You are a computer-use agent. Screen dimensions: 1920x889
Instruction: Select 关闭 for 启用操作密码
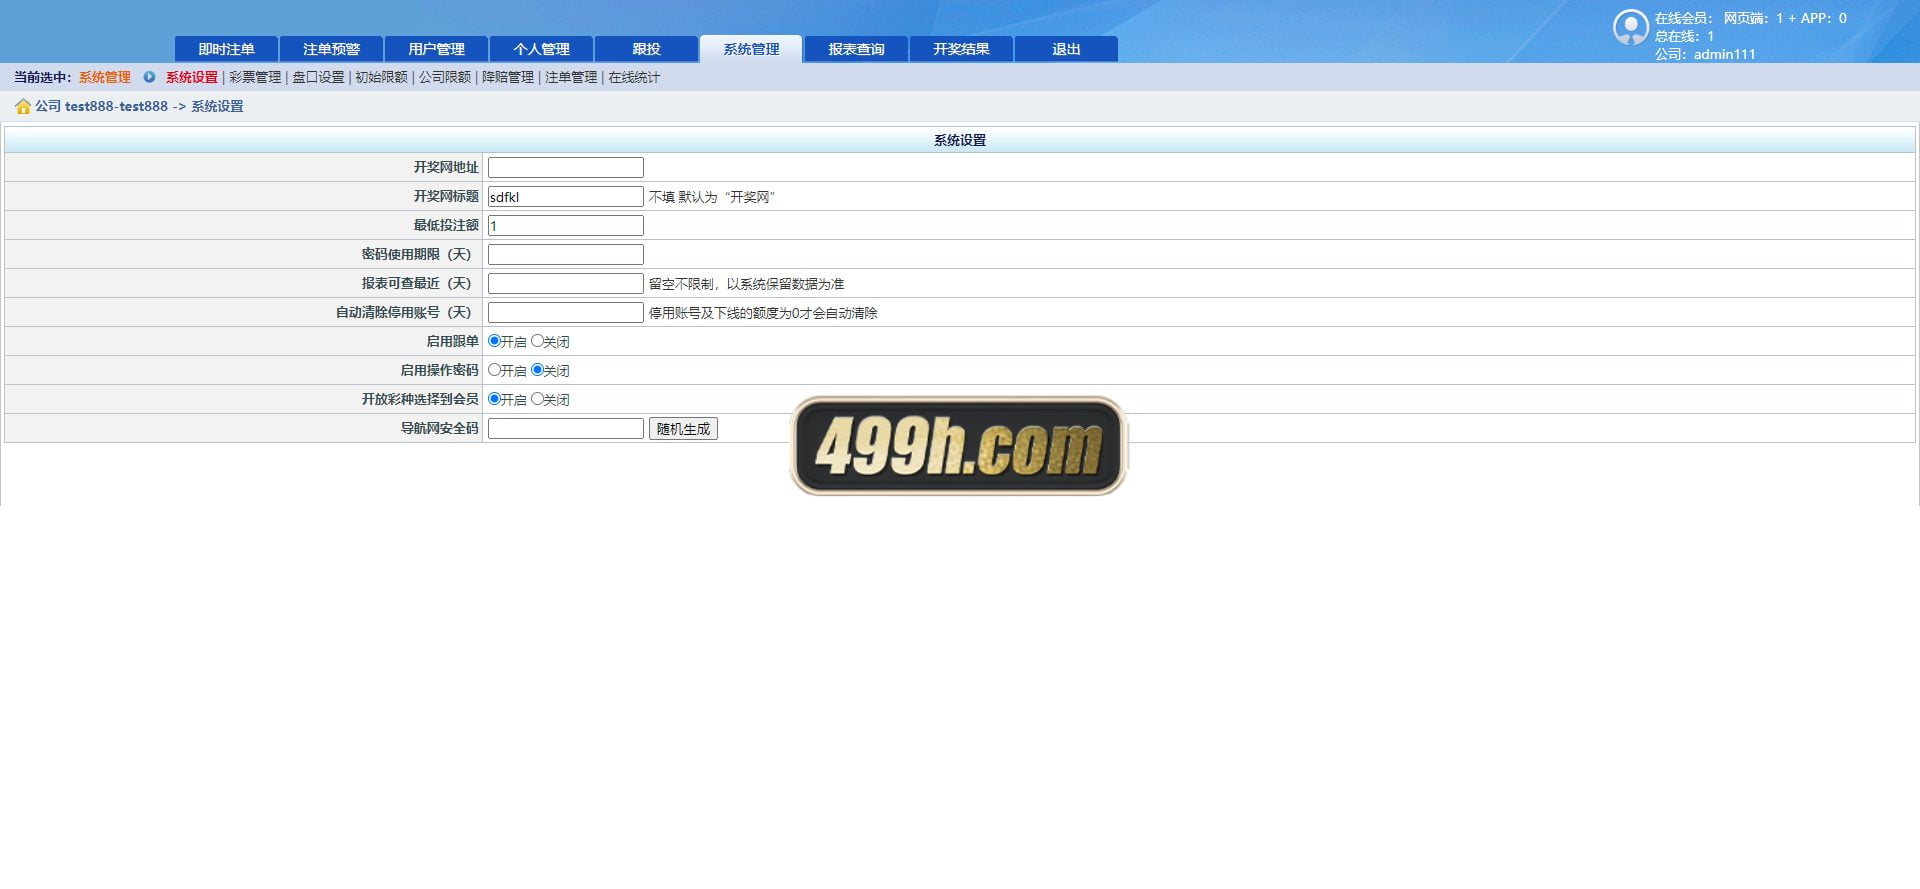537,370
